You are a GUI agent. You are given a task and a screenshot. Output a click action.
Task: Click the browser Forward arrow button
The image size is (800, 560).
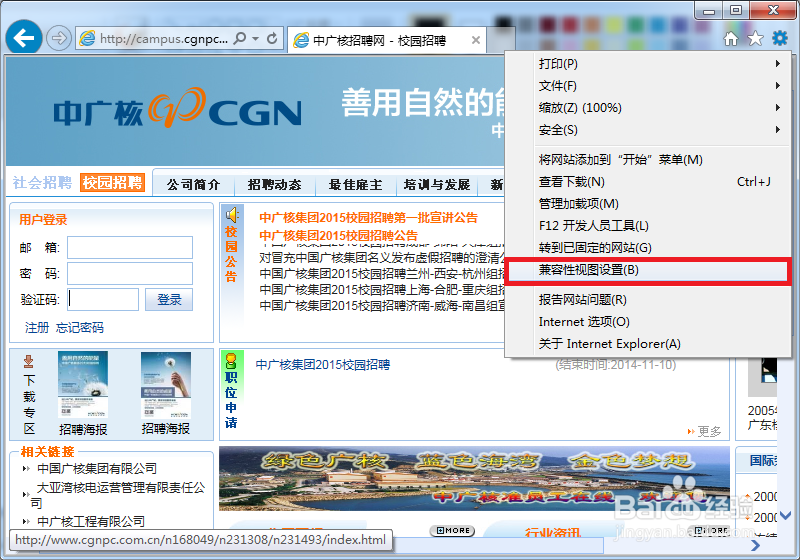59,38
